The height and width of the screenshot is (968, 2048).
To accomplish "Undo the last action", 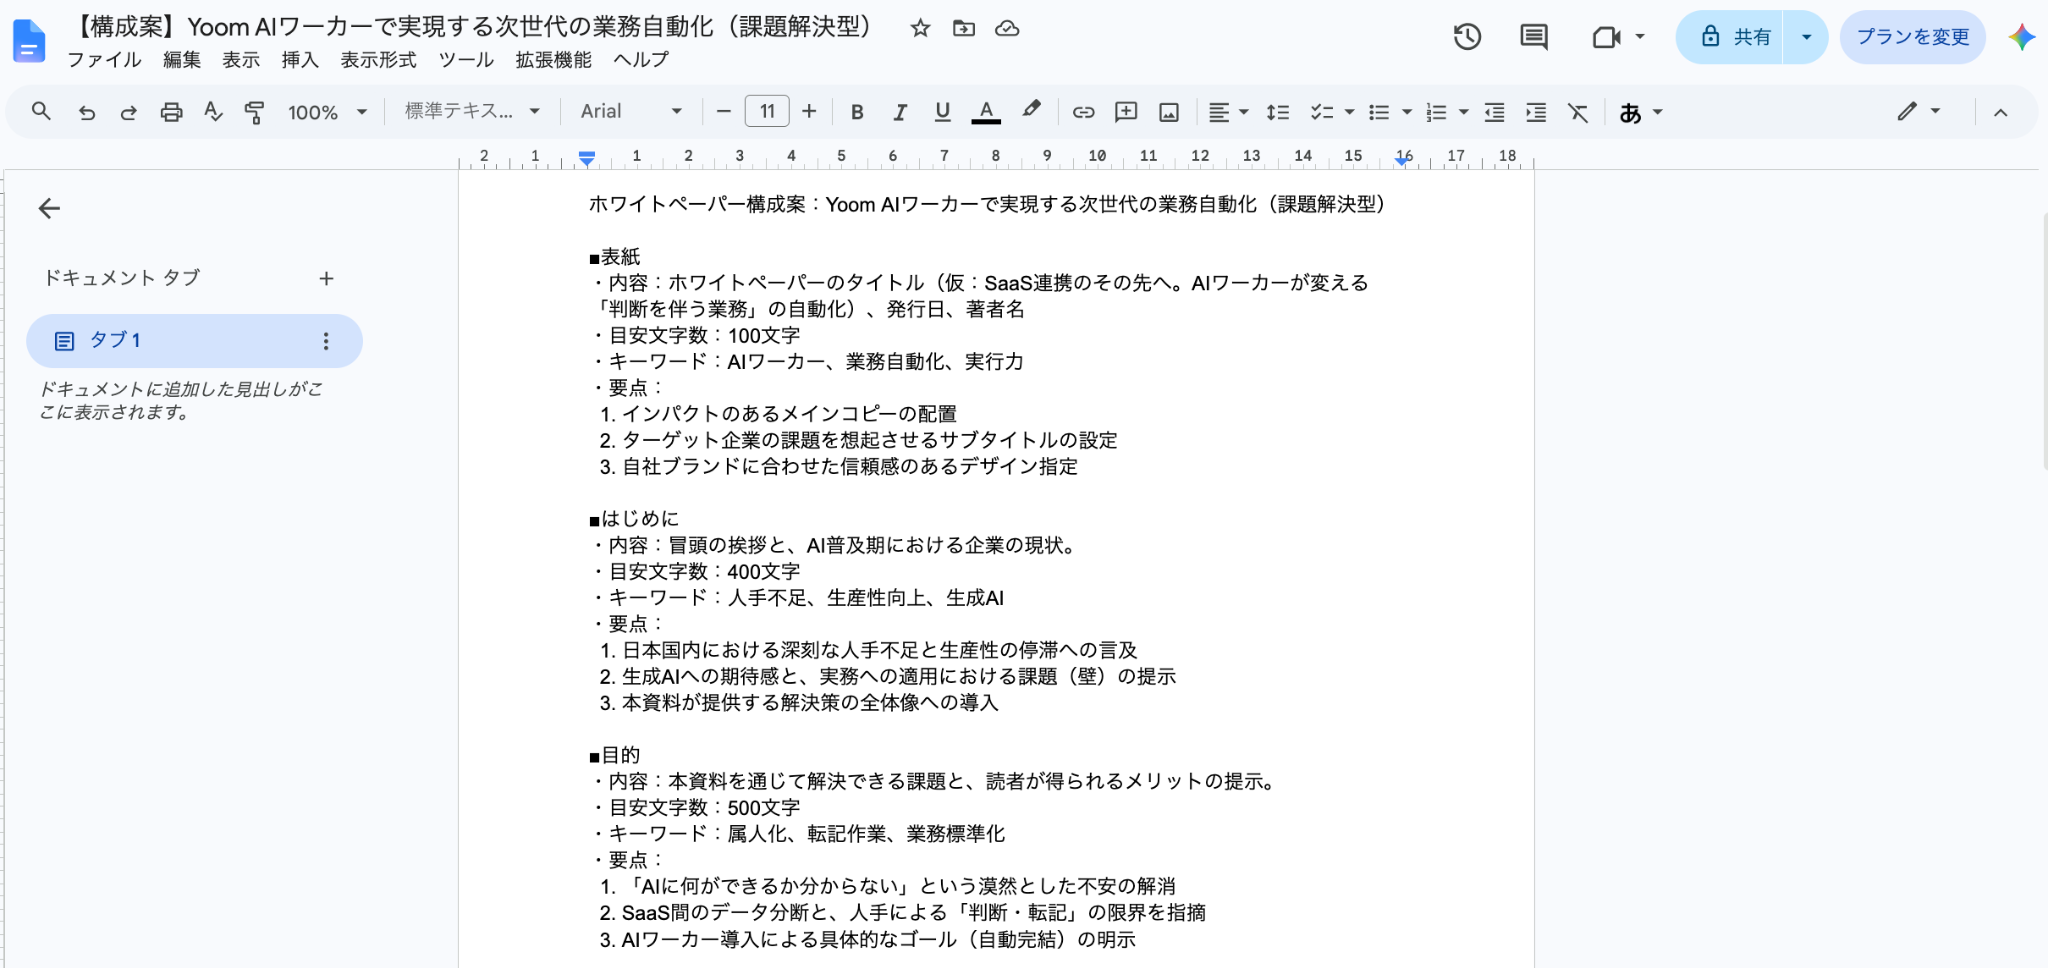I will [x=87, y=112].
